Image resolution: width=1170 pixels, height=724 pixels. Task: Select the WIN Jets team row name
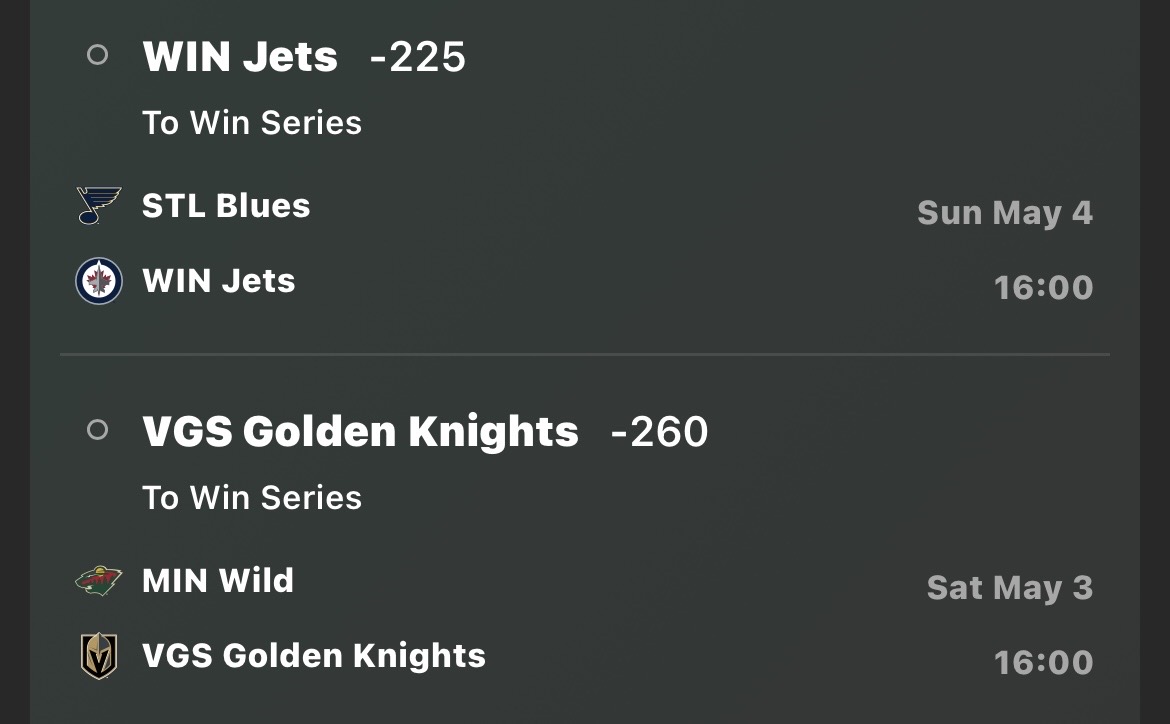pyautogui.click(x=219, y=281)
